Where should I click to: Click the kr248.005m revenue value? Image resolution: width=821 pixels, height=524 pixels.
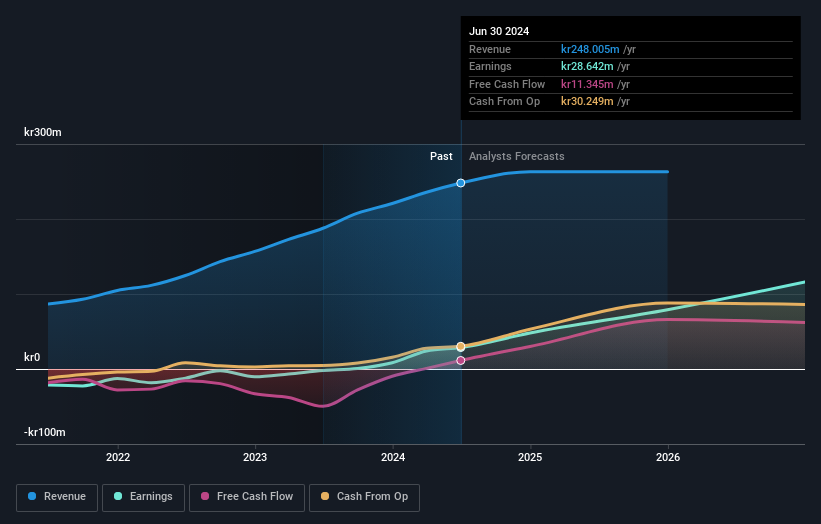590,49
